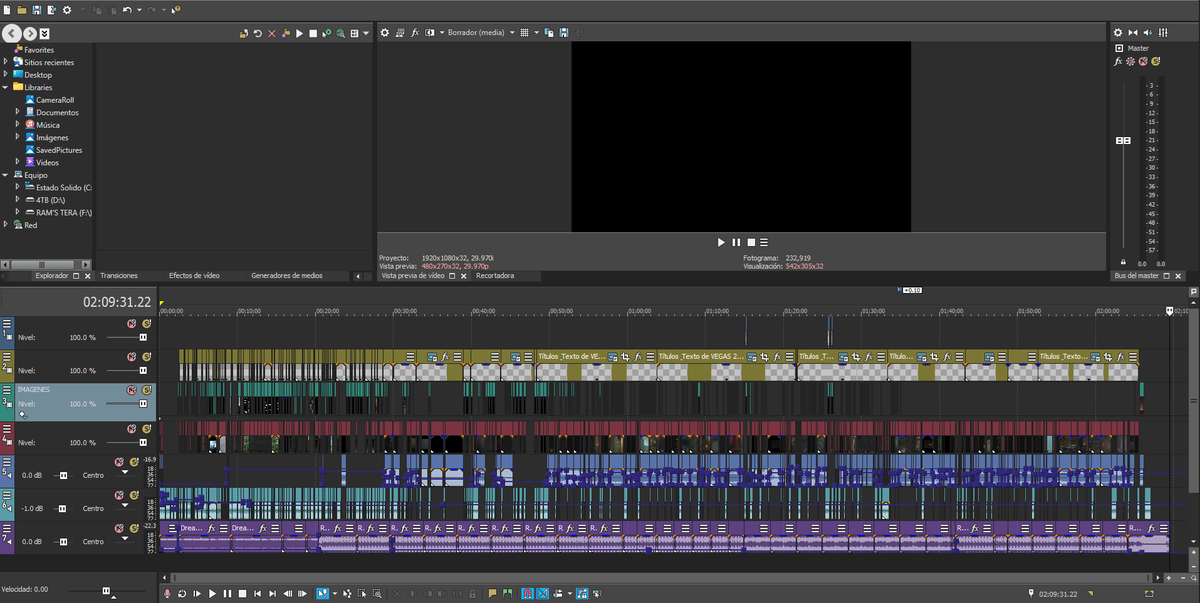This screenshot has width=1200, height=603.
Task: Open track 2 hamburger menu
Action: (x=7, y=357)
